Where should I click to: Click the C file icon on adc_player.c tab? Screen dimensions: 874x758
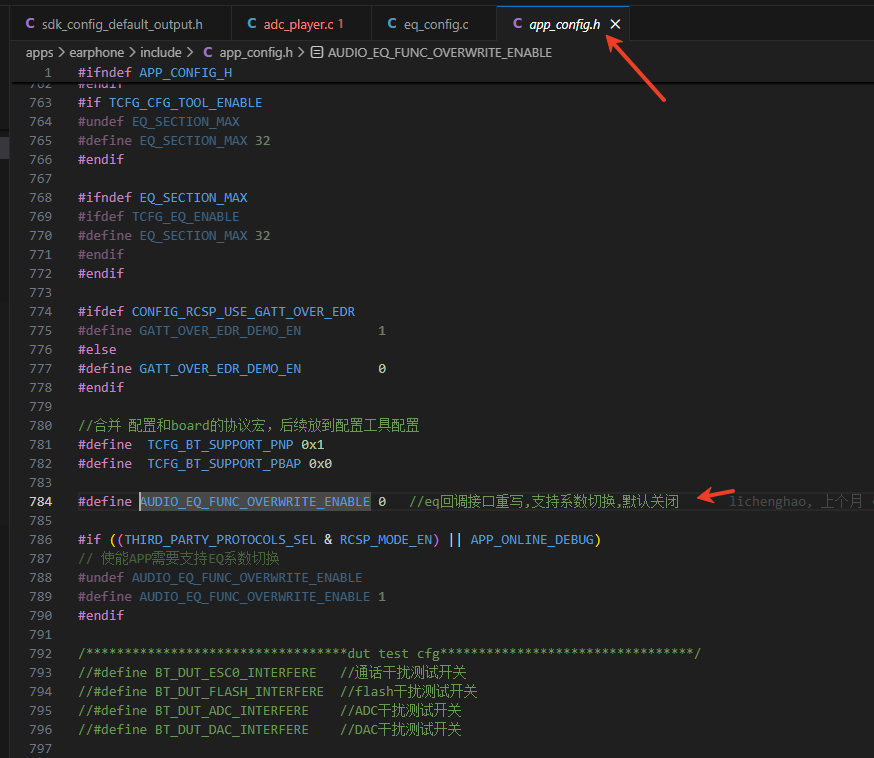click(252, 23)
